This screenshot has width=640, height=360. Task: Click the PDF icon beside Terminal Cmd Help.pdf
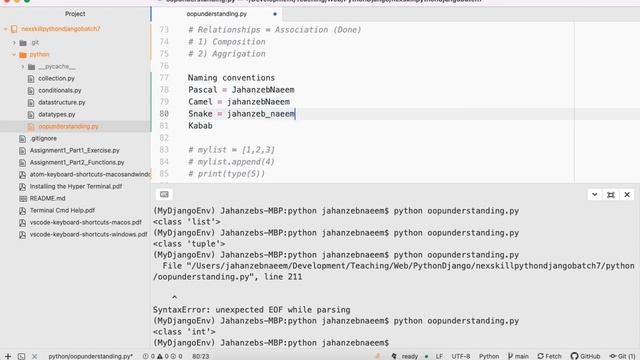(x=22, y=211)
